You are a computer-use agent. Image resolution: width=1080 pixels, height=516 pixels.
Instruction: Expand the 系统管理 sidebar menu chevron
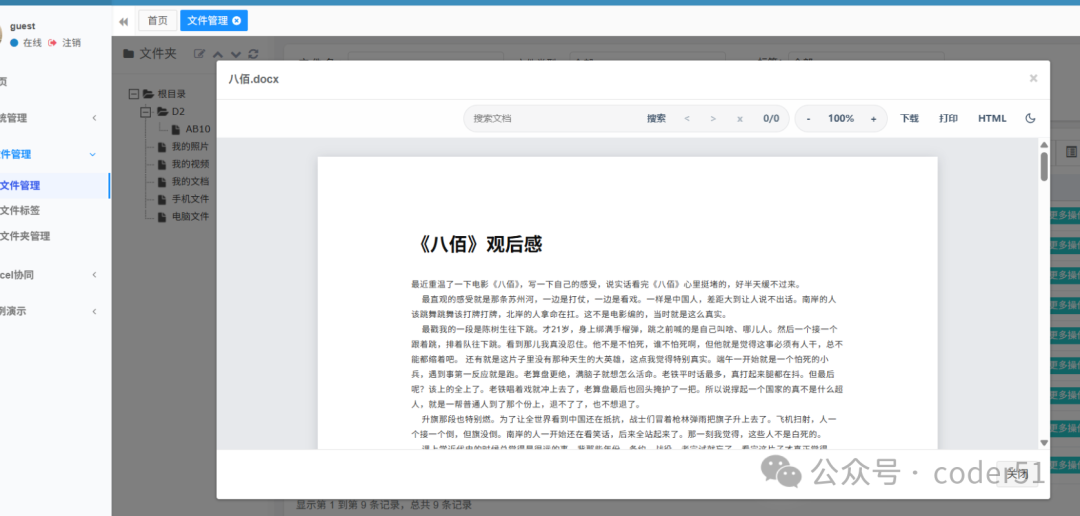[x=94, y=118]
